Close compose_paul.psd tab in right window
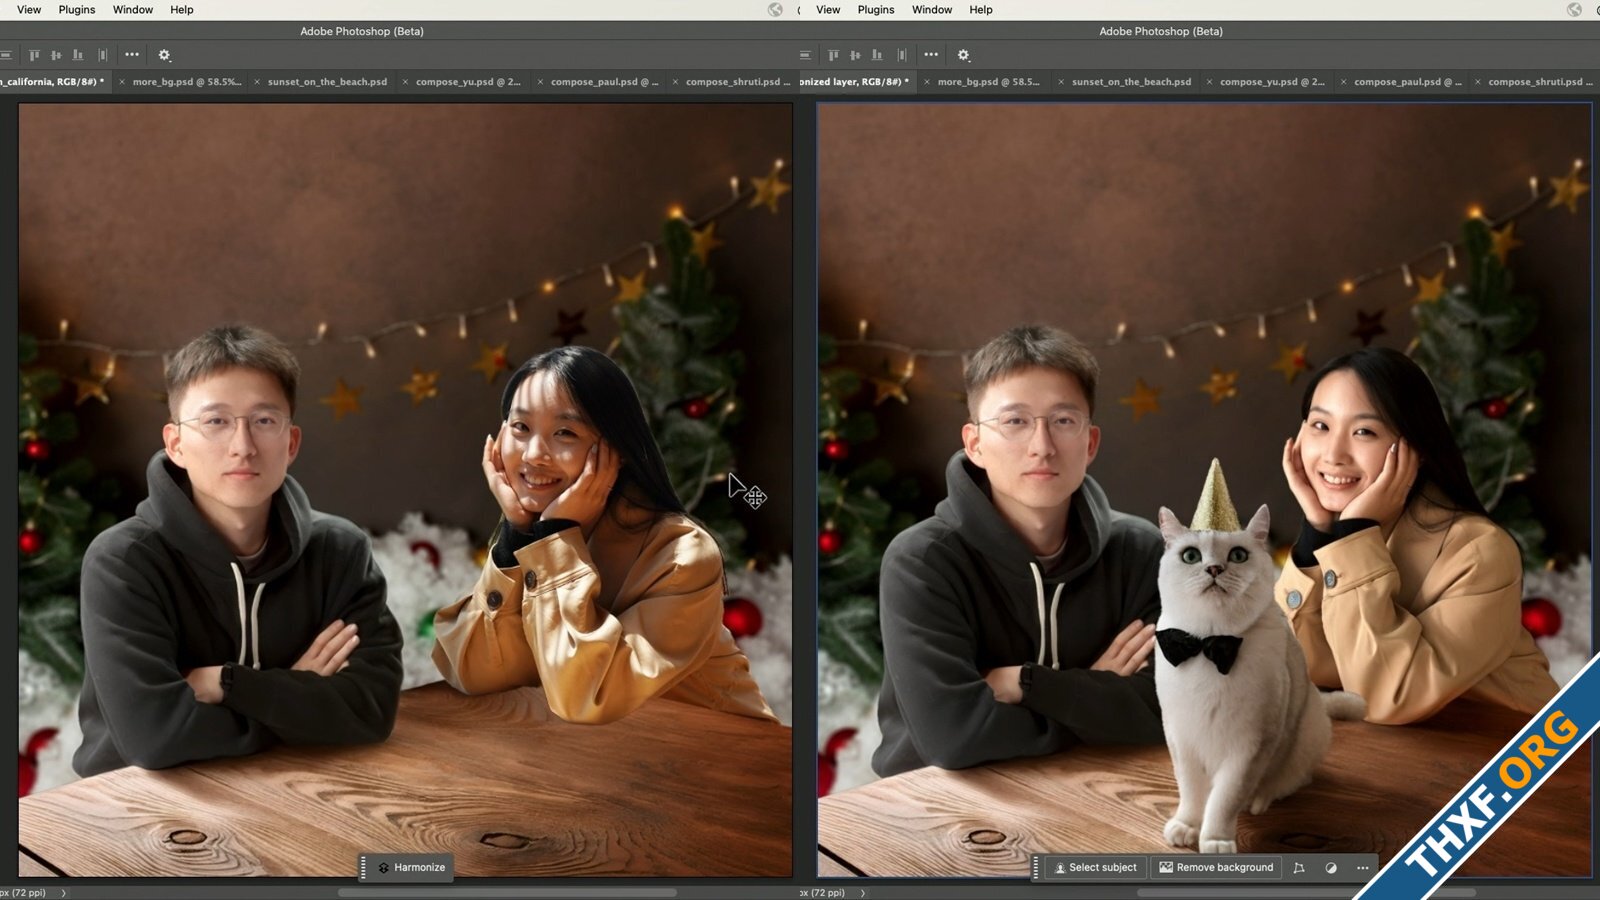 pos(1343,82)
